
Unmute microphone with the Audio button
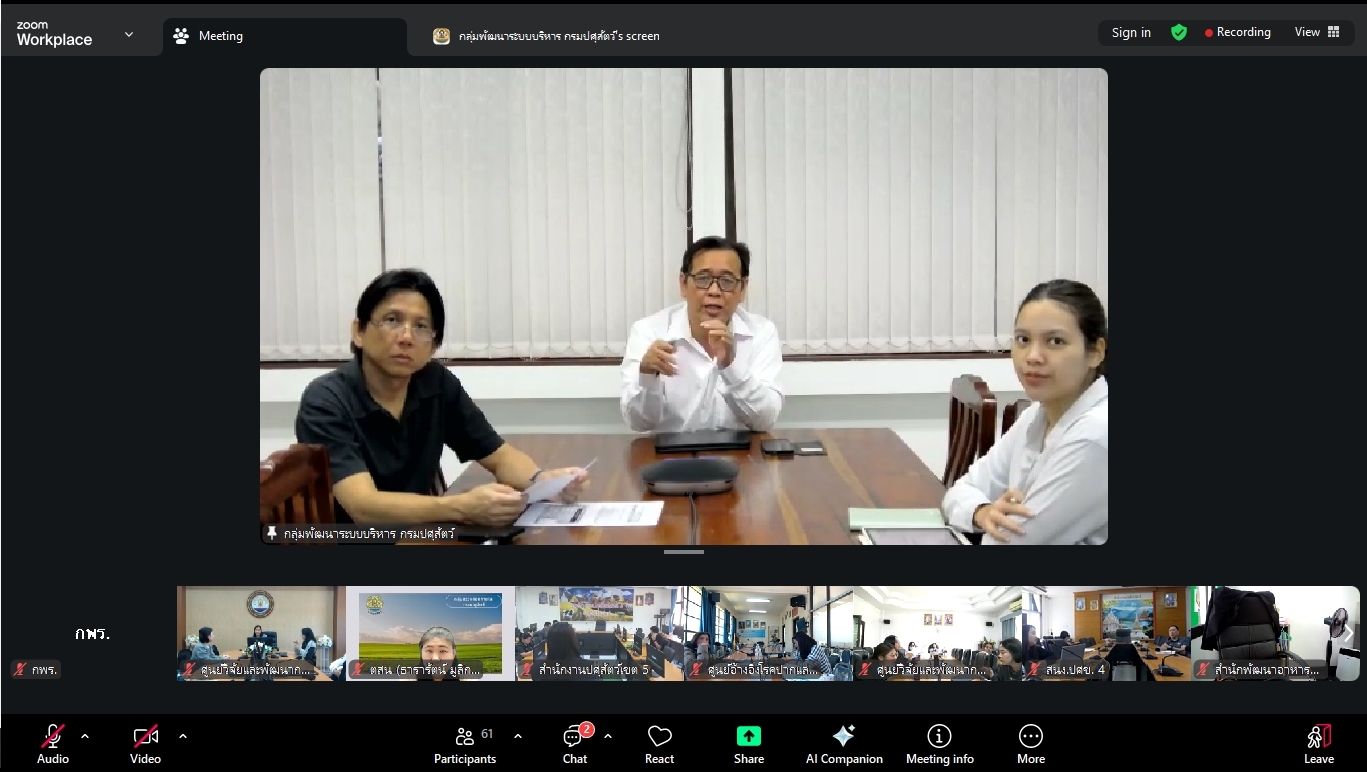(x=53, y=745)
